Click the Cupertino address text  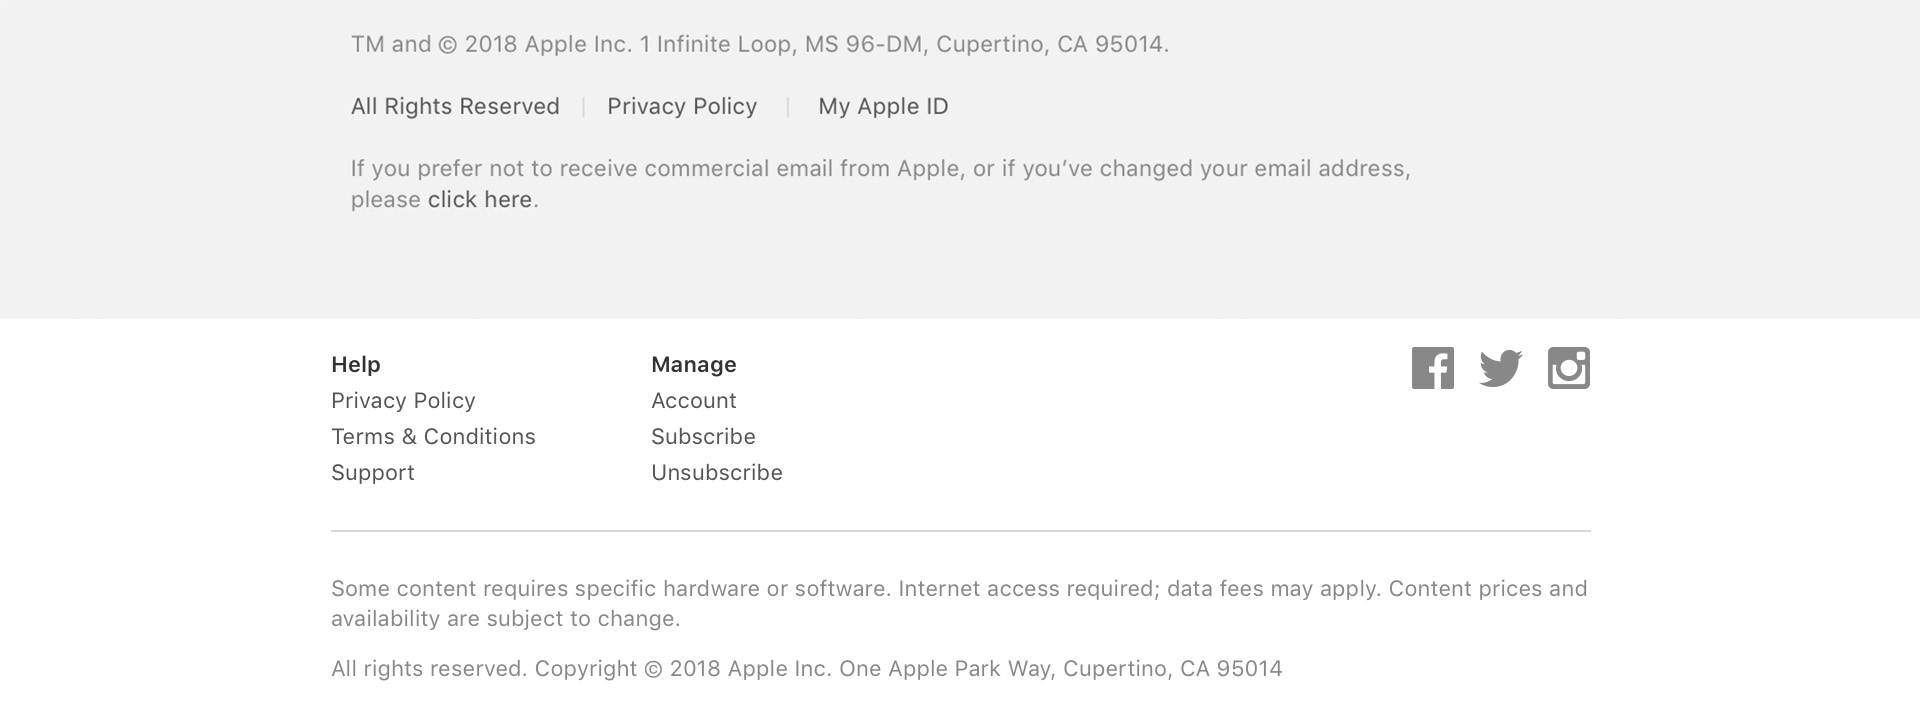coord(759,43)
